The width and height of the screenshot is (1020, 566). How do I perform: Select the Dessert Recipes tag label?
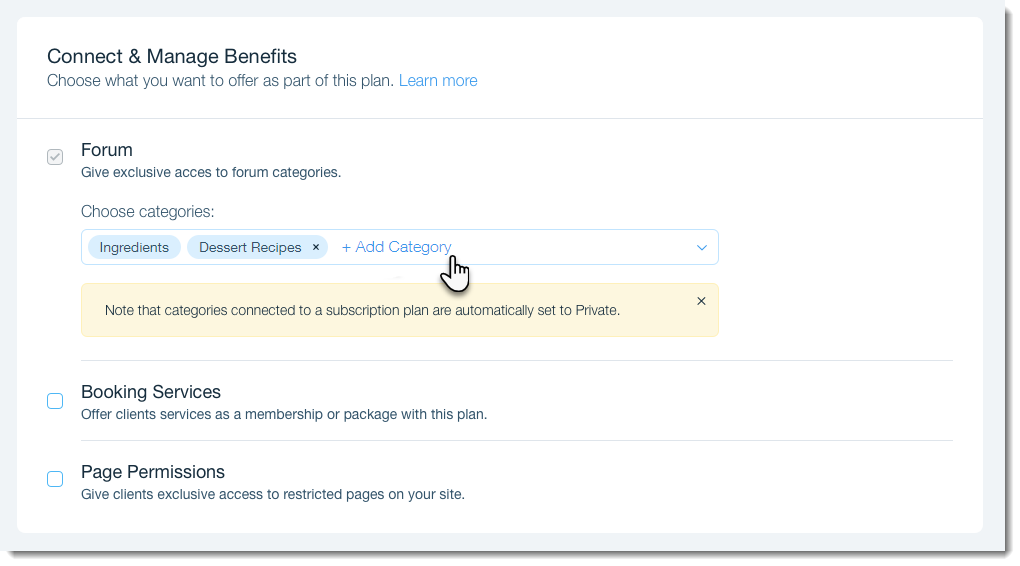pyautogui.click(x=250, y=247)
